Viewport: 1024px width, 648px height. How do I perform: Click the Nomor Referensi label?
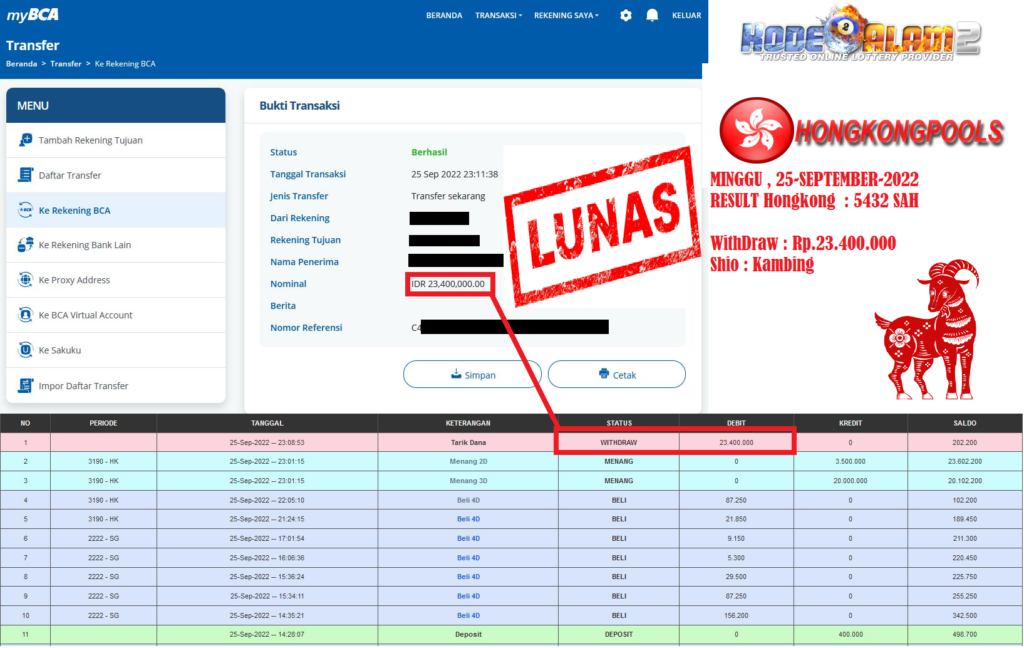click(x=306, y=328)
